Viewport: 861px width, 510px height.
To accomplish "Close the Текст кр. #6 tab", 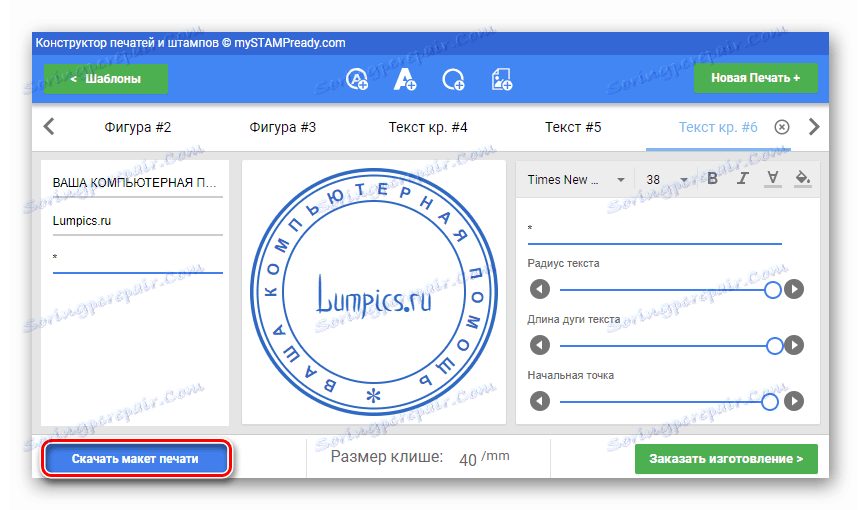I will point(782,127).
